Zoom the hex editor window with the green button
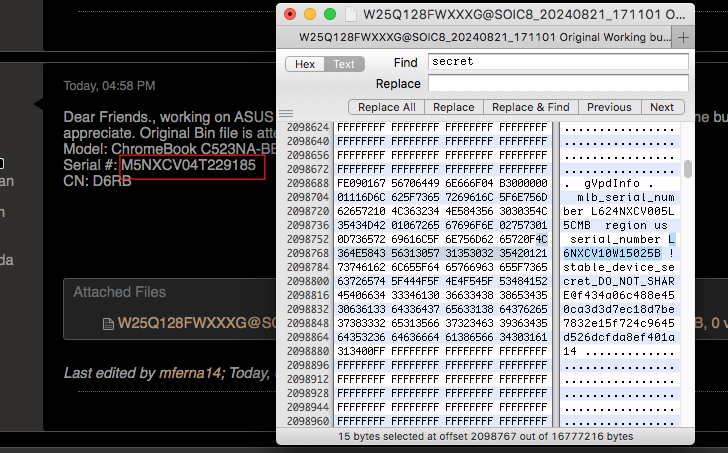This screenshot has width=728, height=453. 330,14
